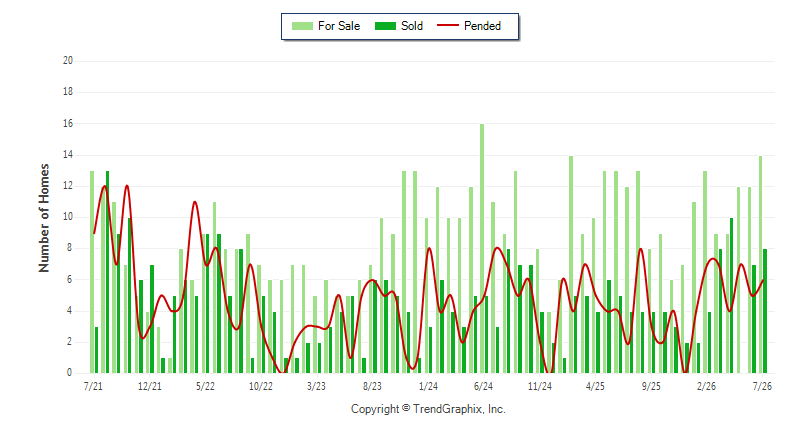Click the Copyright TrendGraphix, Inc. text
The width and height of the screenshot is (800, 434).
[428, 409]
